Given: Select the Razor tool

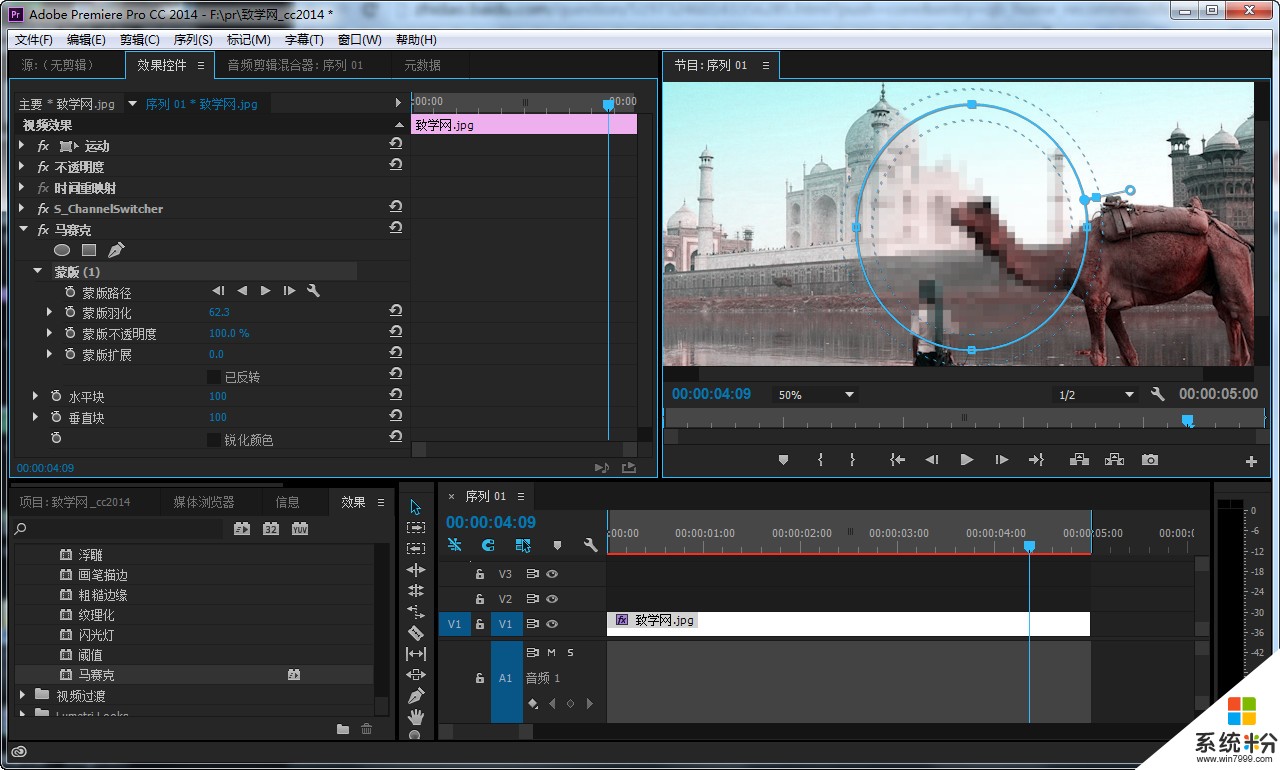Looking at the screenshot, I should [416, 633].
